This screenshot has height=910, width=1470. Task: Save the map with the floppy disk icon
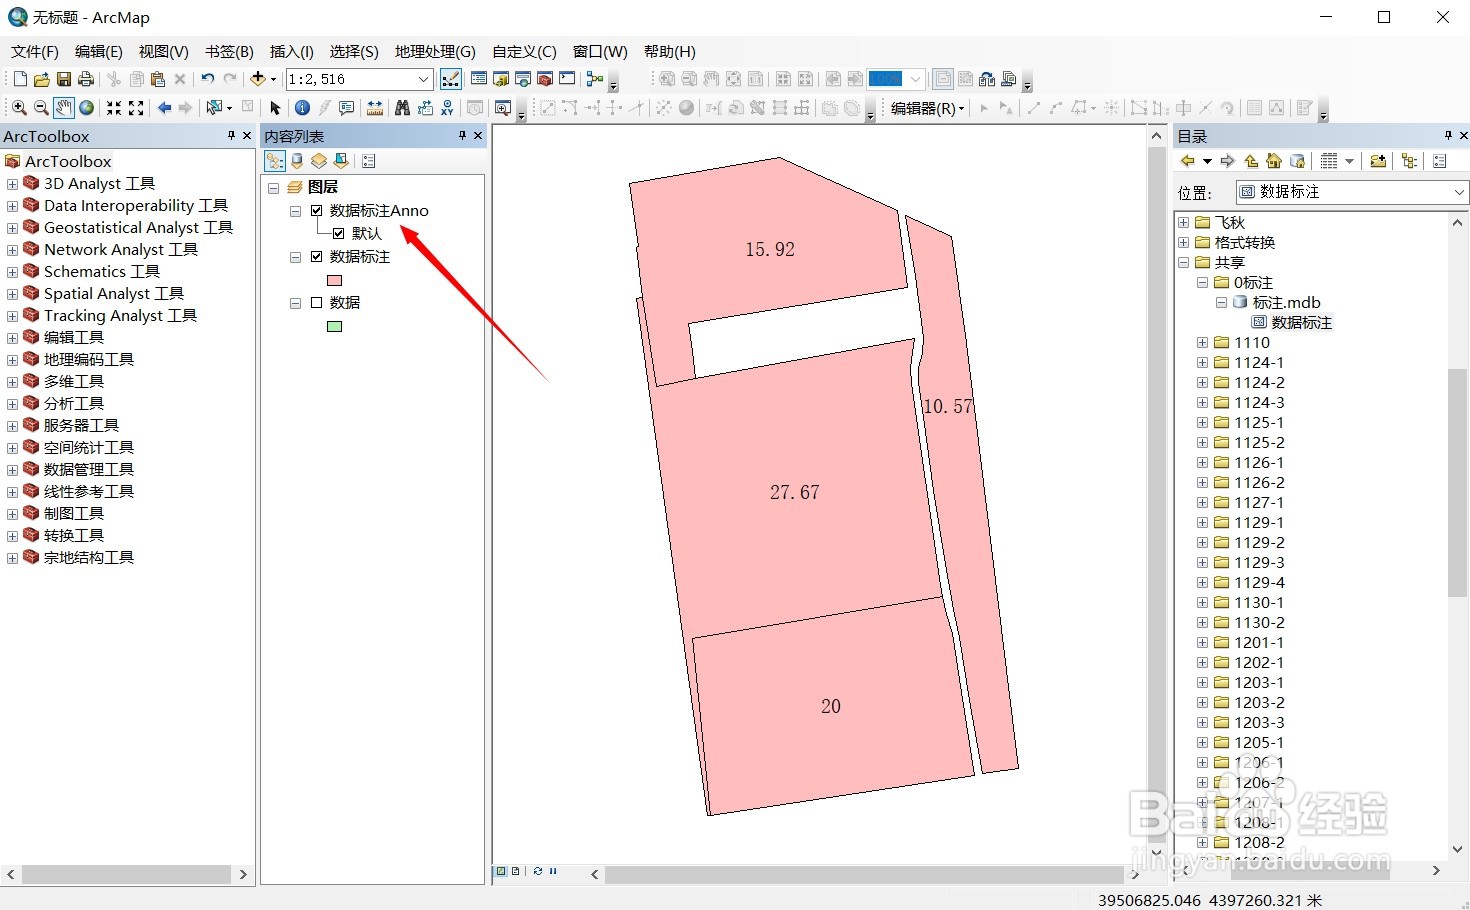point(63,79)
